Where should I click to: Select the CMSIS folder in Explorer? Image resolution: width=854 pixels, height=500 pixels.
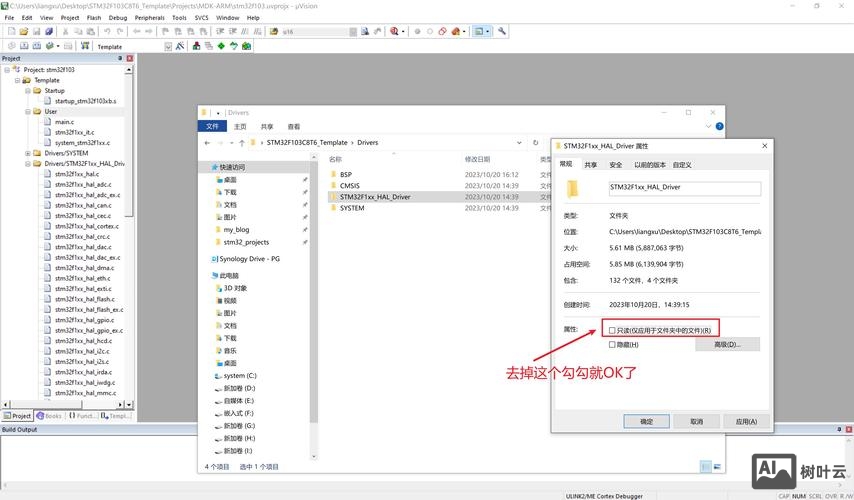[349, 186]
